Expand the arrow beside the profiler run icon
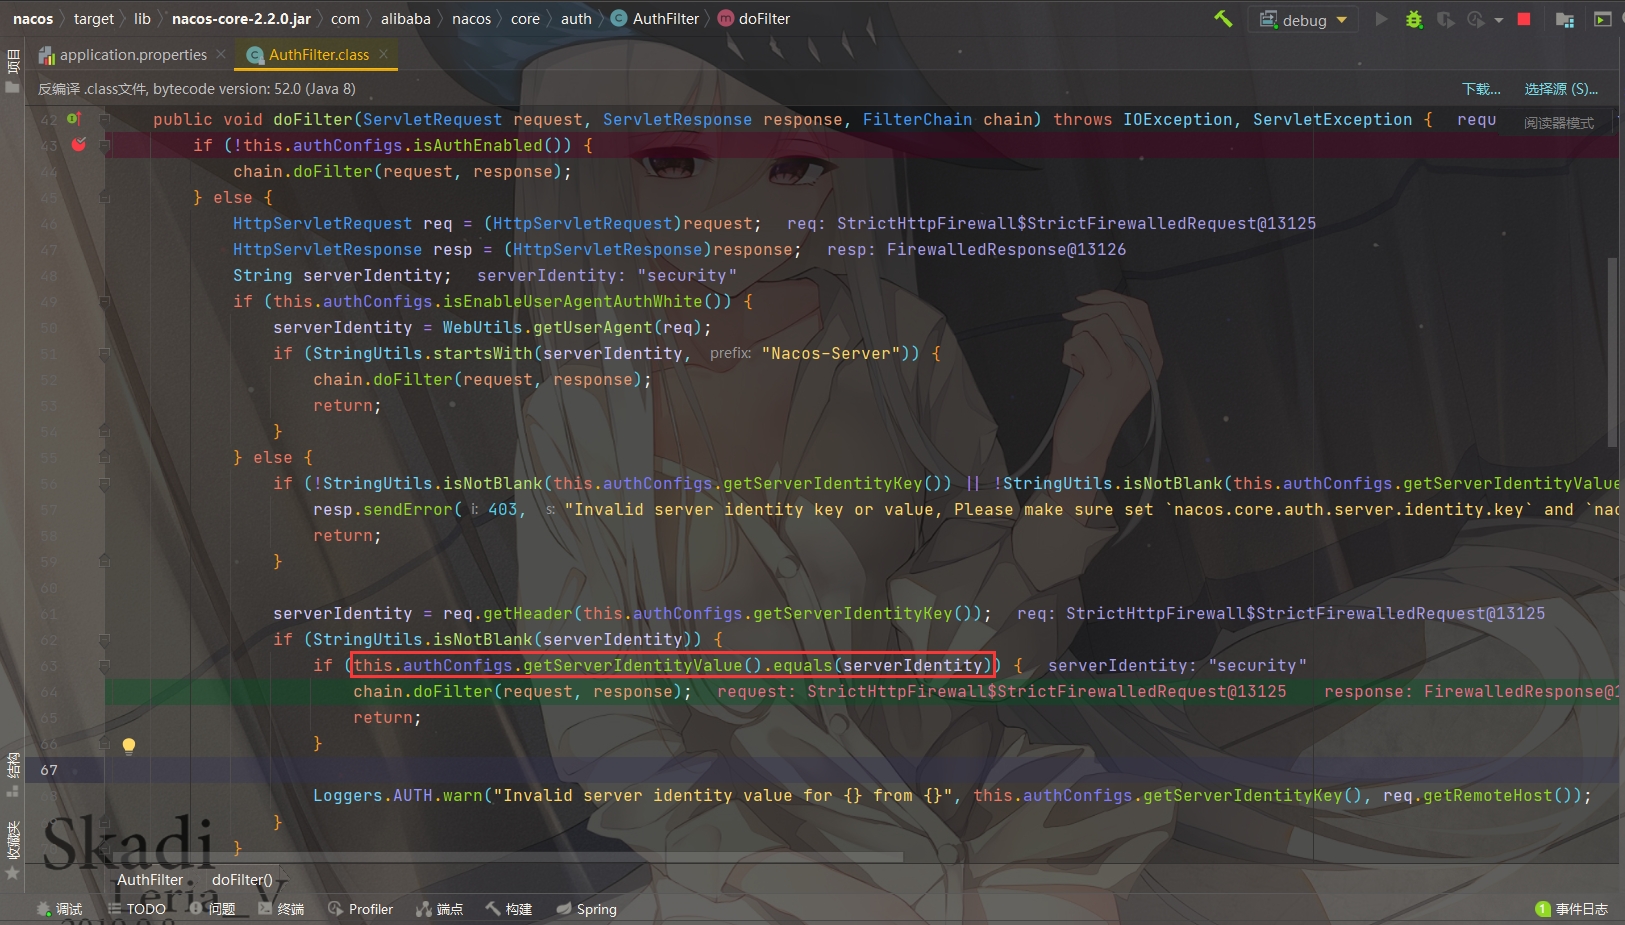The image size is (1625, 925). 1498,20
